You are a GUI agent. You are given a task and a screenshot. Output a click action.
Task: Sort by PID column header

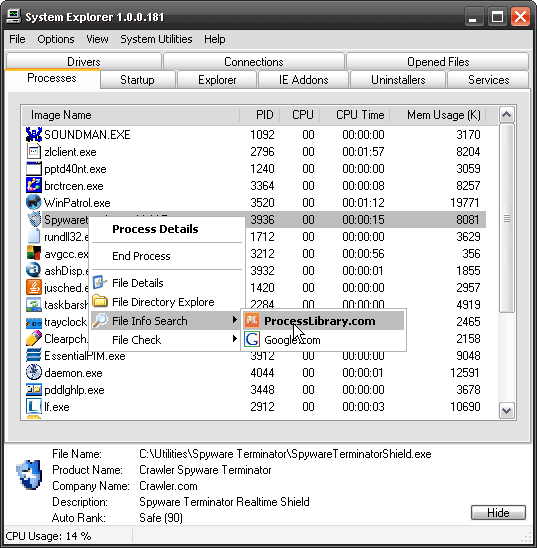(x=260, y=115)
